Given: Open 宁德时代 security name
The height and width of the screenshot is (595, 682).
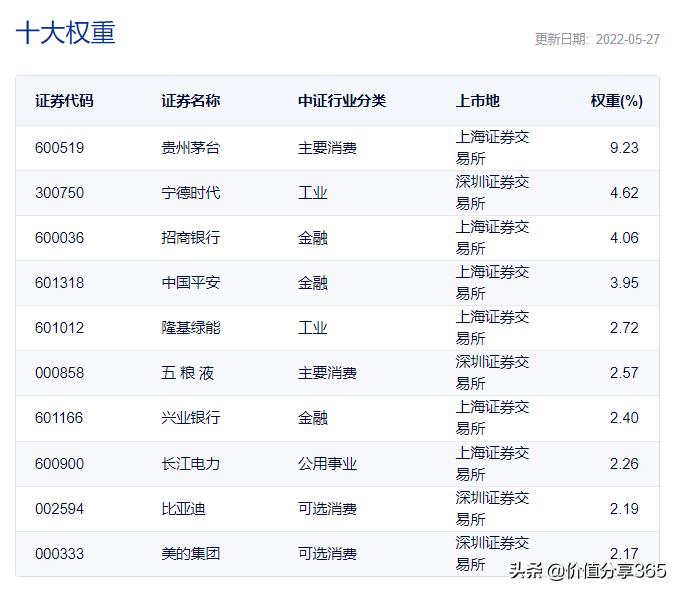Looking at the screenshot, I should [x=190, y=193].
